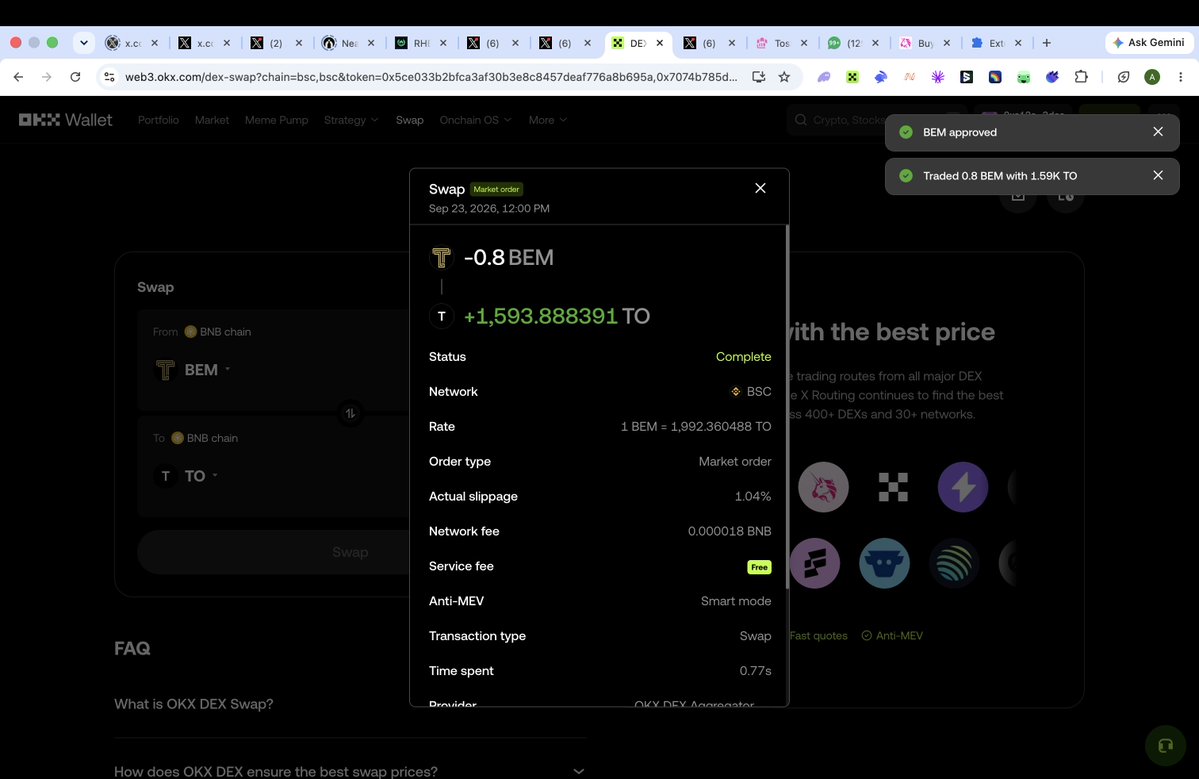Close the active DEX browser tab
This screenshot has height=779, width=1199.
[x=659, y=43]
